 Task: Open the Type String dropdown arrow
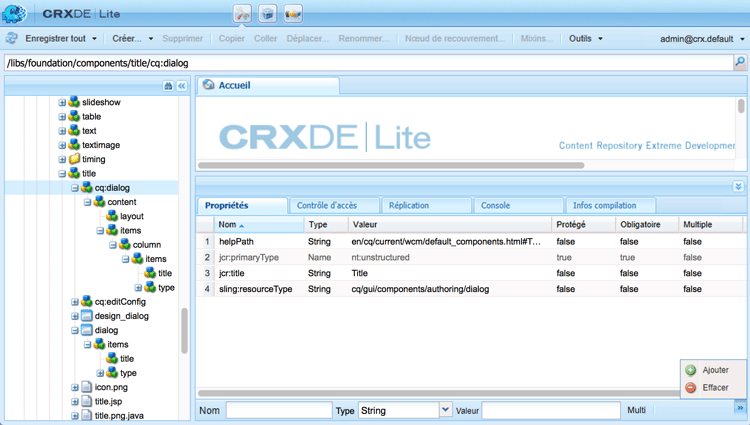click(445, 410)
